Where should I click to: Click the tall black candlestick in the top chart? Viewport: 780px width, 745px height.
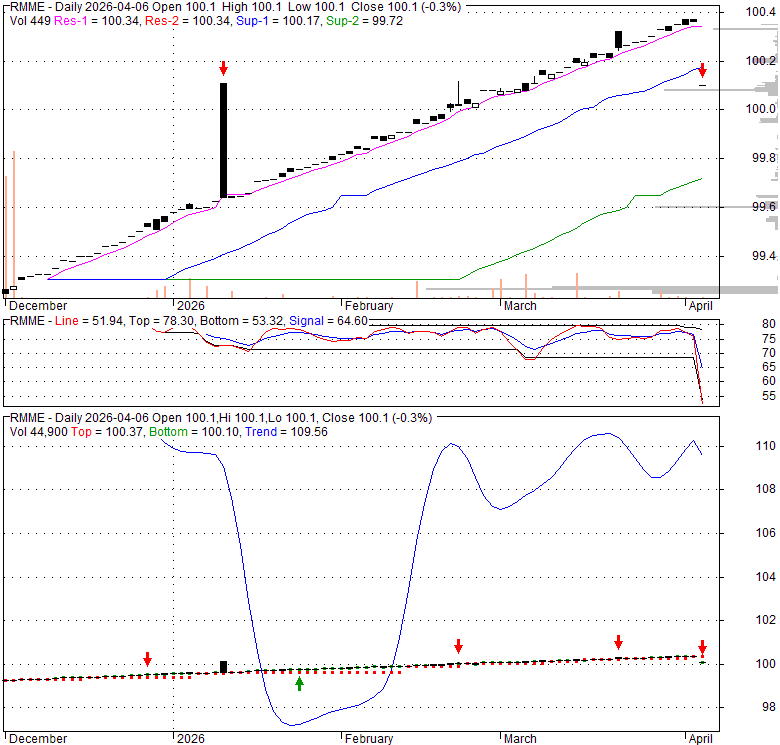(x=223, y=140)
